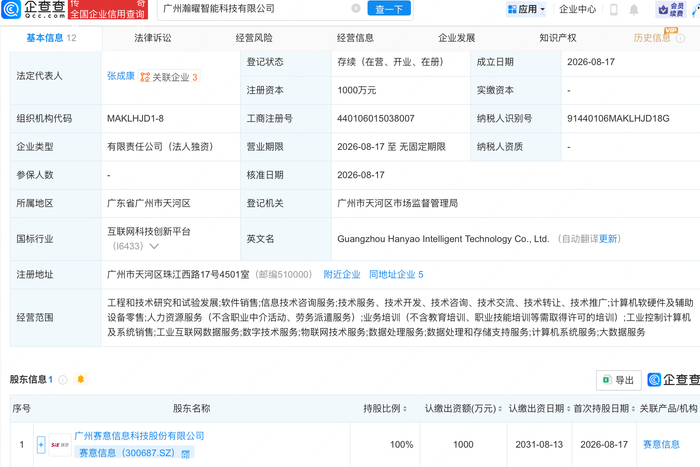Click info icon beside 股东信息

[x=63, y=379]
